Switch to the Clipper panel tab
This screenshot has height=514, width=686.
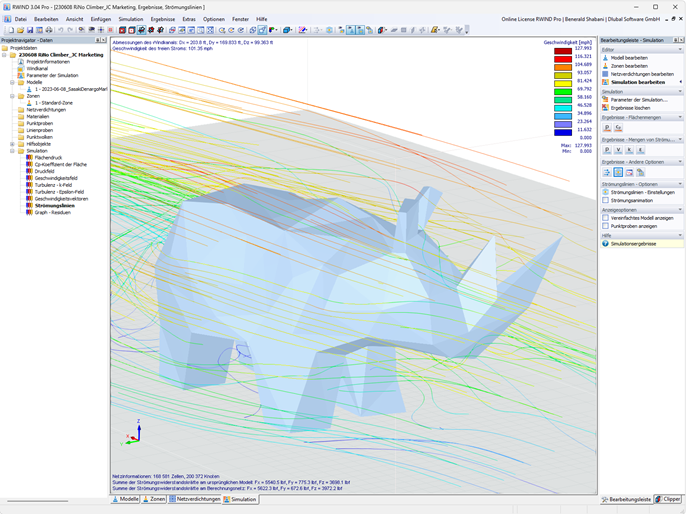(668, 499)
